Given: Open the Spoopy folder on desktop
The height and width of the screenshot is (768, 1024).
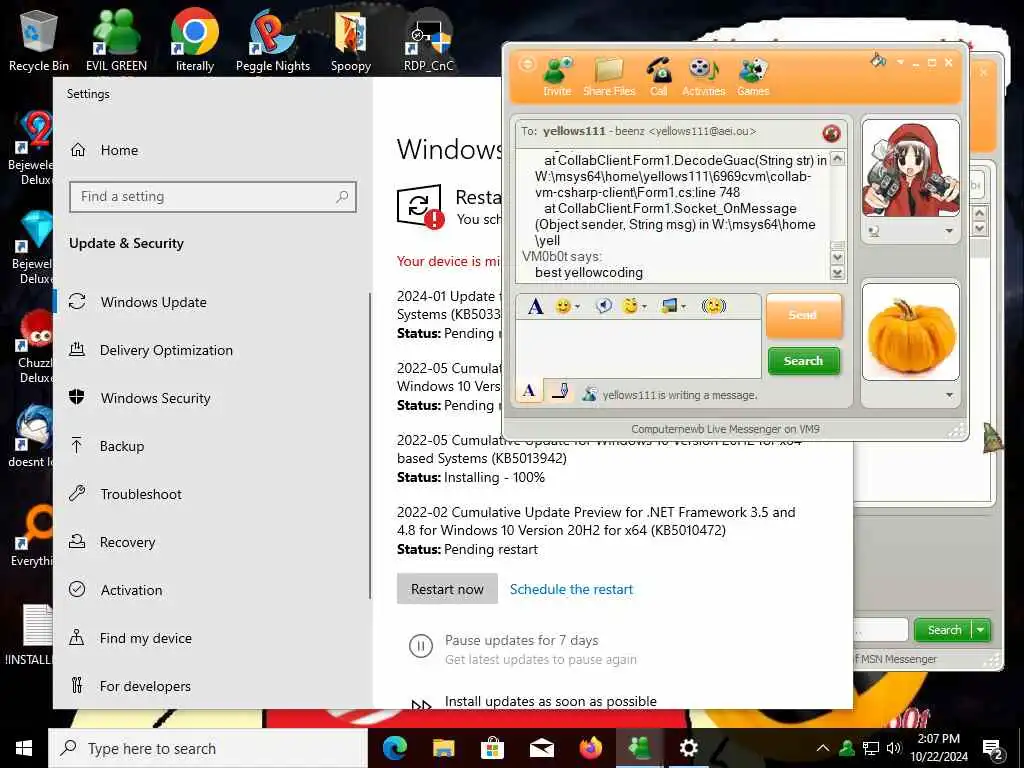Looking at the screenshot, I should [x=351, y=39].
